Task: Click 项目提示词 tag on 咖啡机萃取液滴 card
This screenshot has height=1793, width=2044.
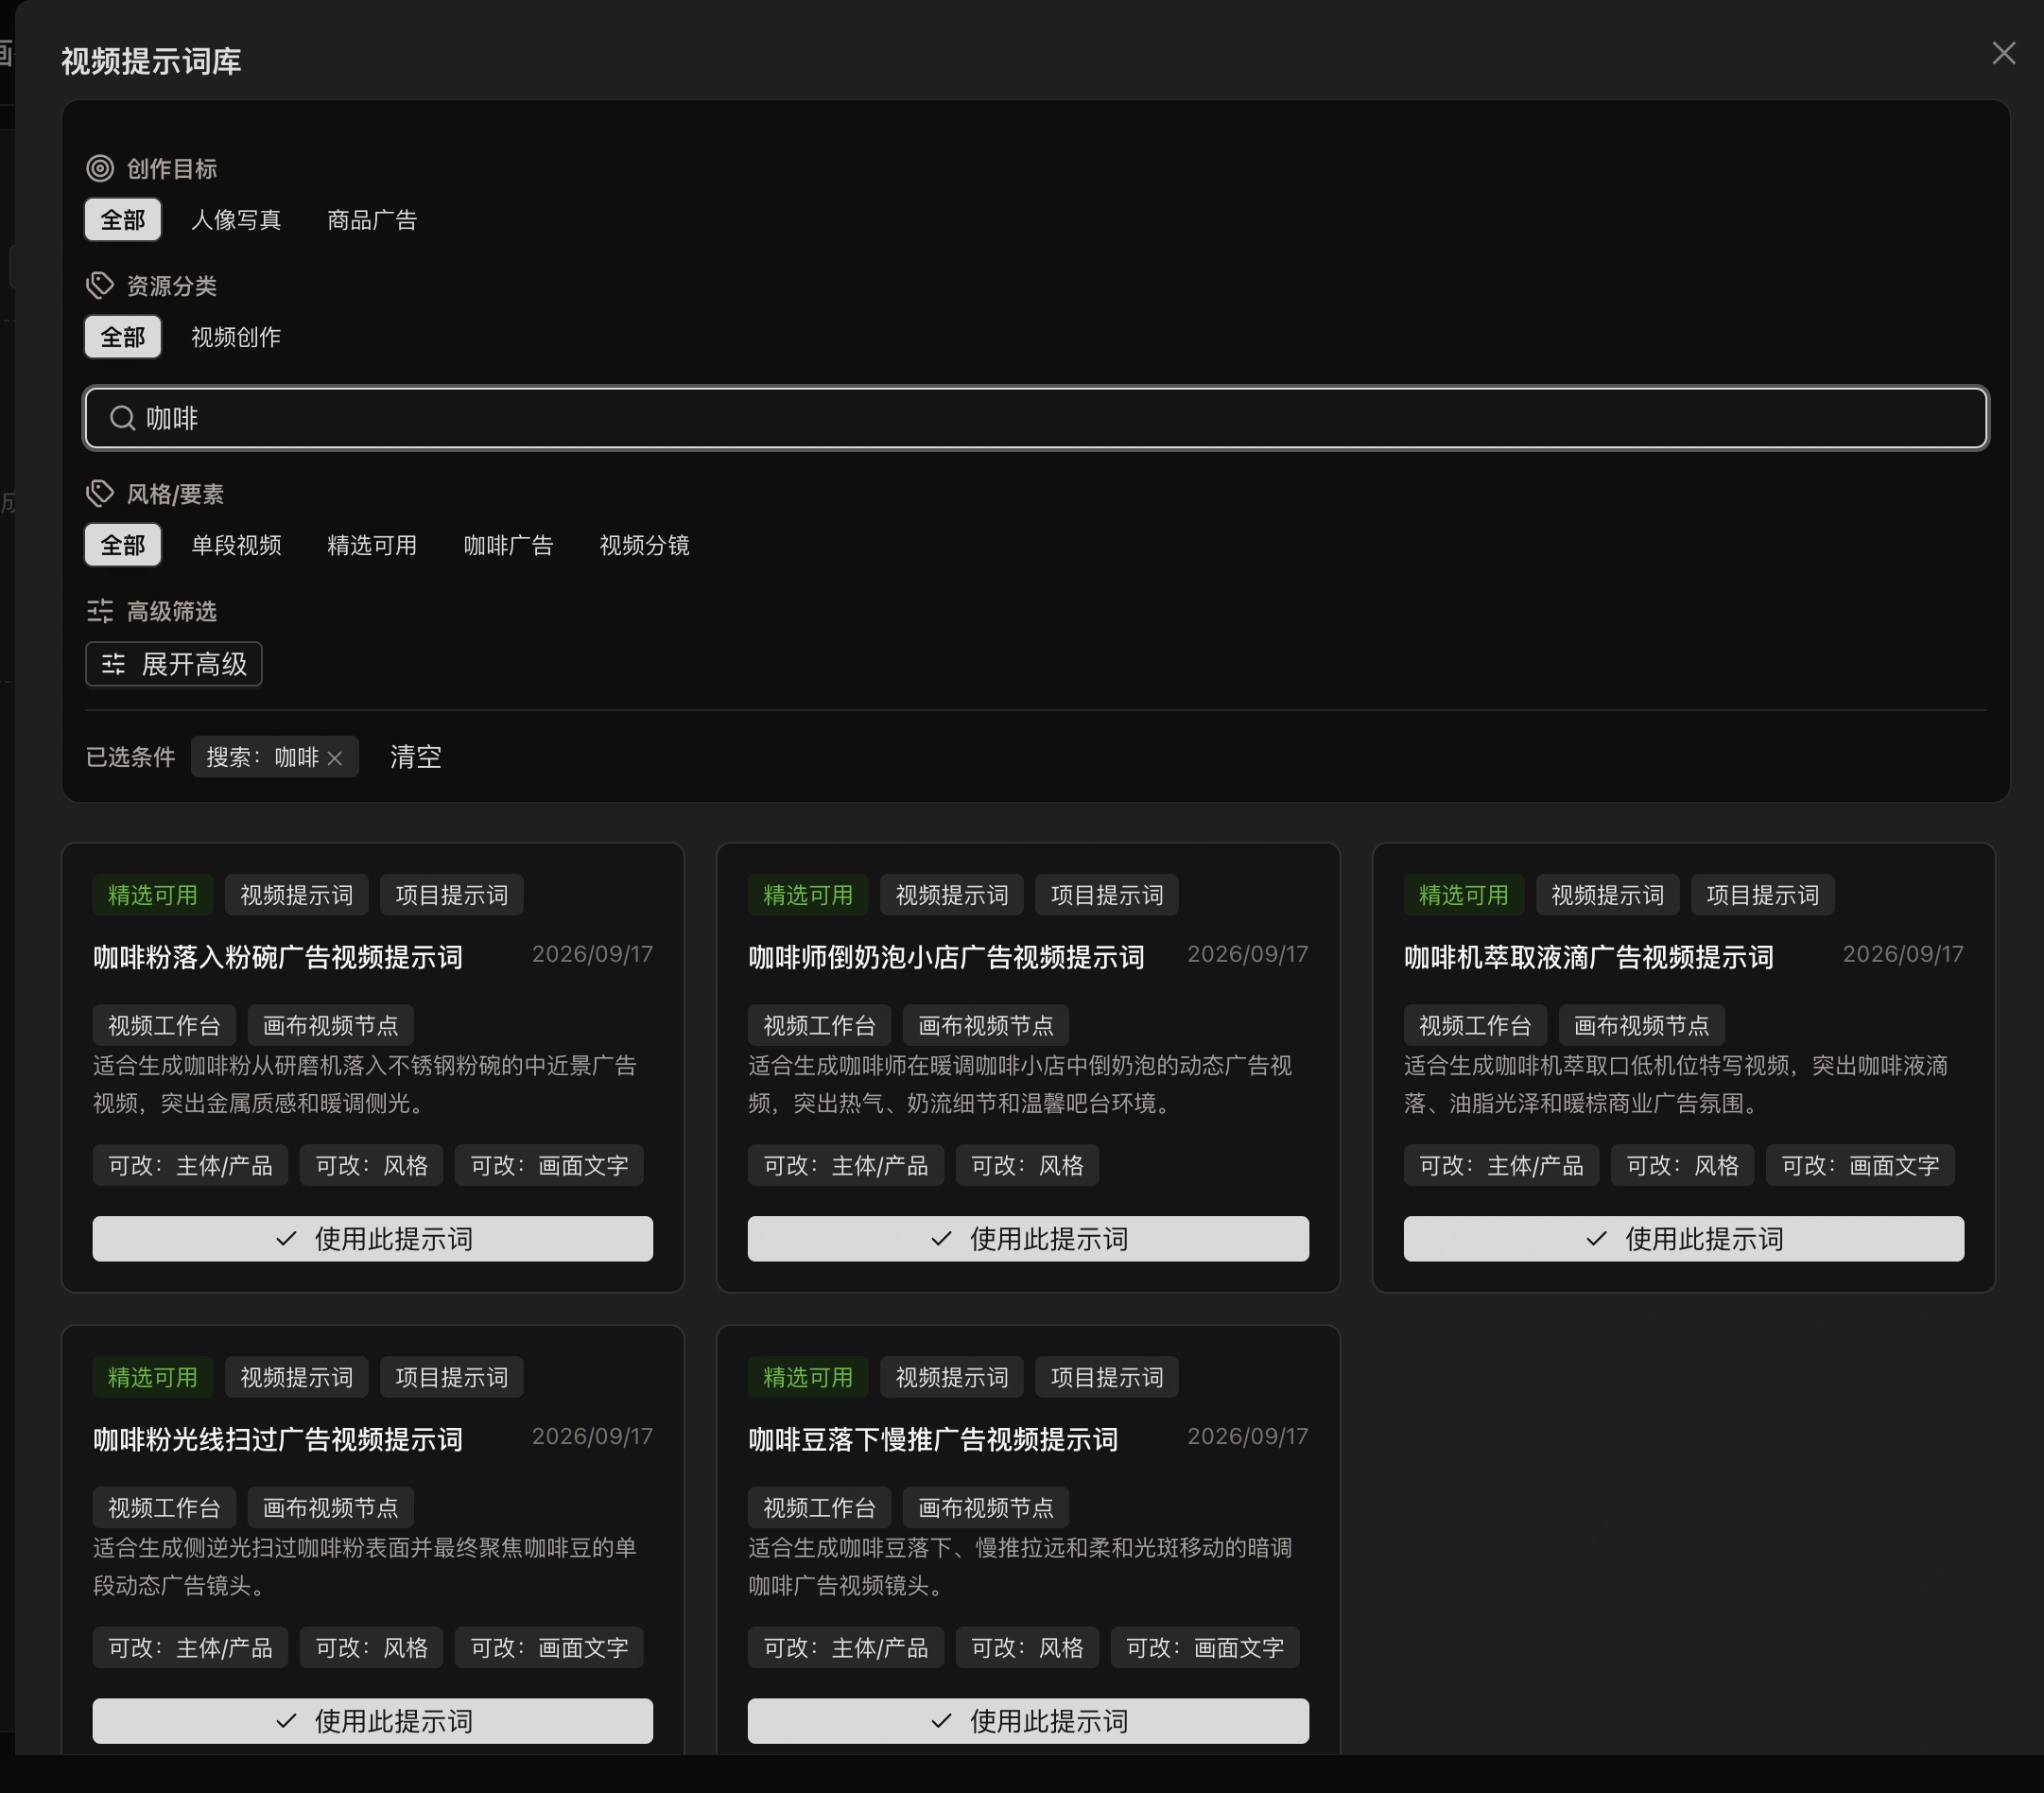Action: point(1763,895)
